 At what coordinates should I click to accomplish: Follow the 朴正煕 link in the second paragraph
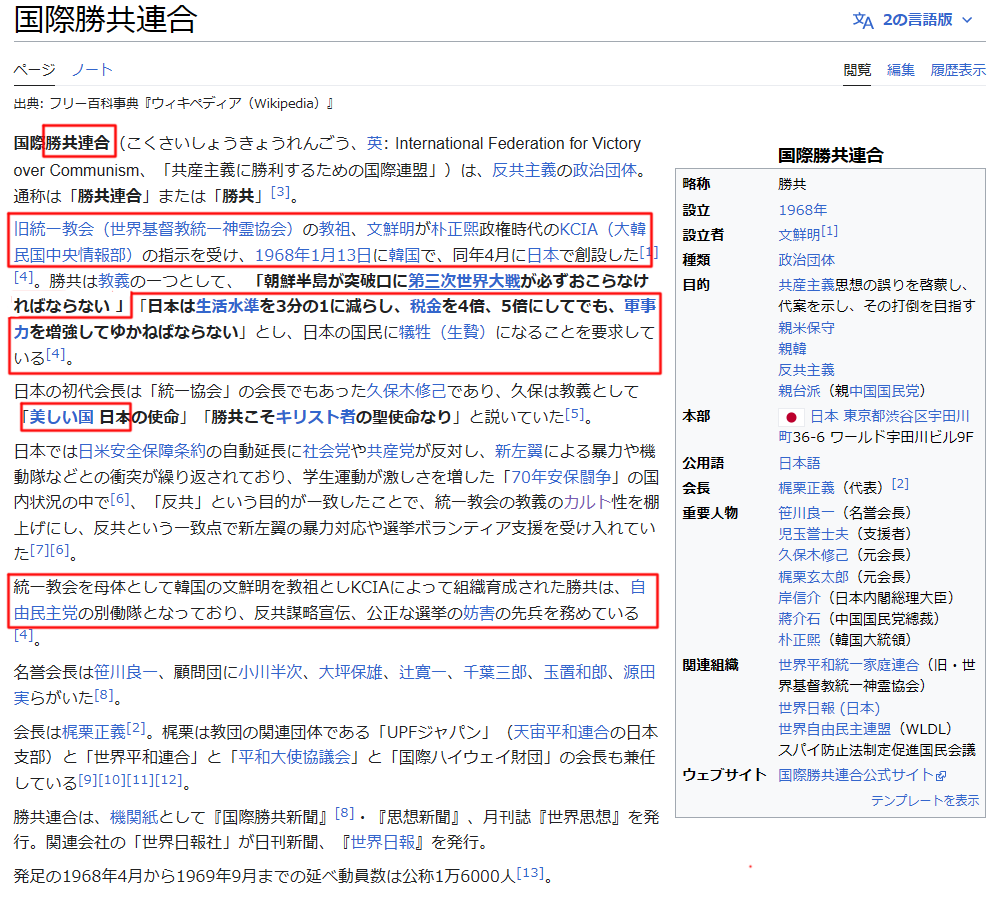pyautogui.click(x=454, y=229)
